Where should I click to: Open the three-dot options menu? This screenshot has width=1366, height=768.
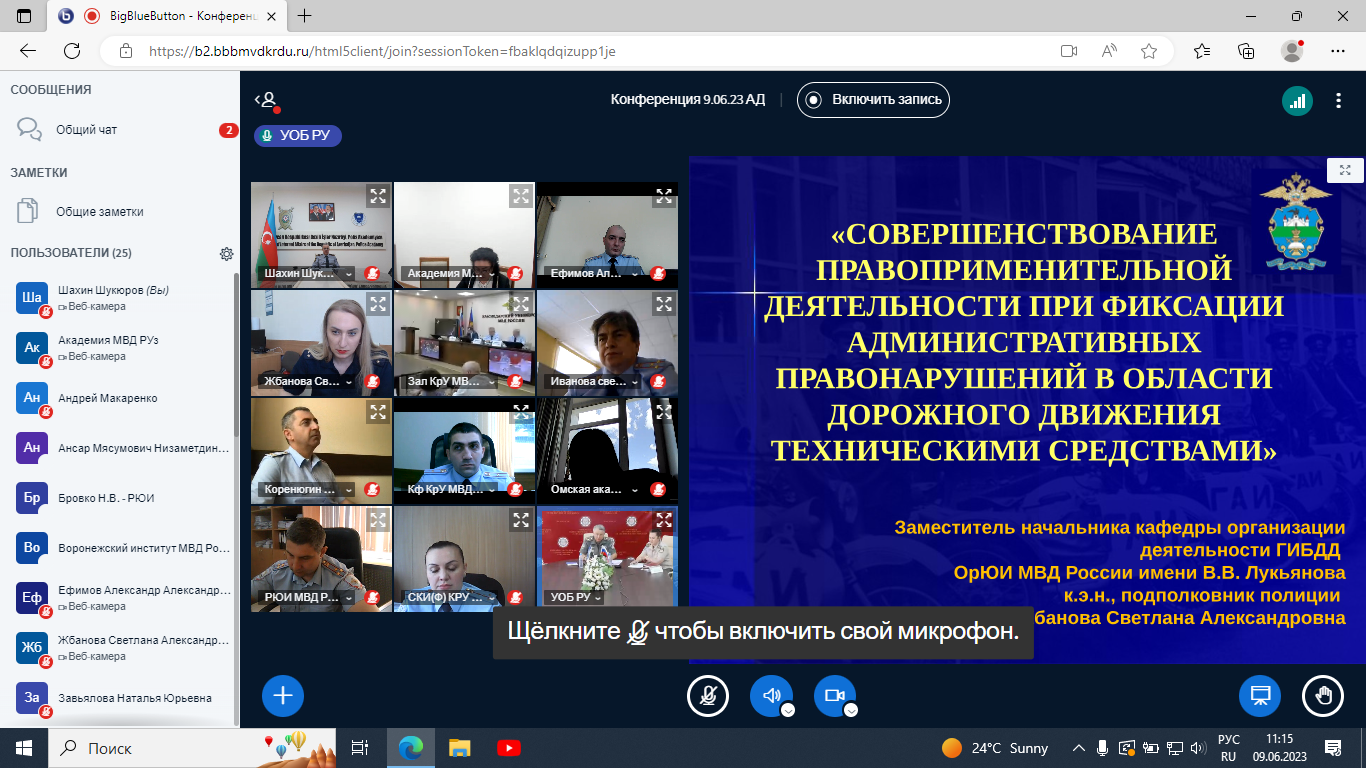point(1339,100)
